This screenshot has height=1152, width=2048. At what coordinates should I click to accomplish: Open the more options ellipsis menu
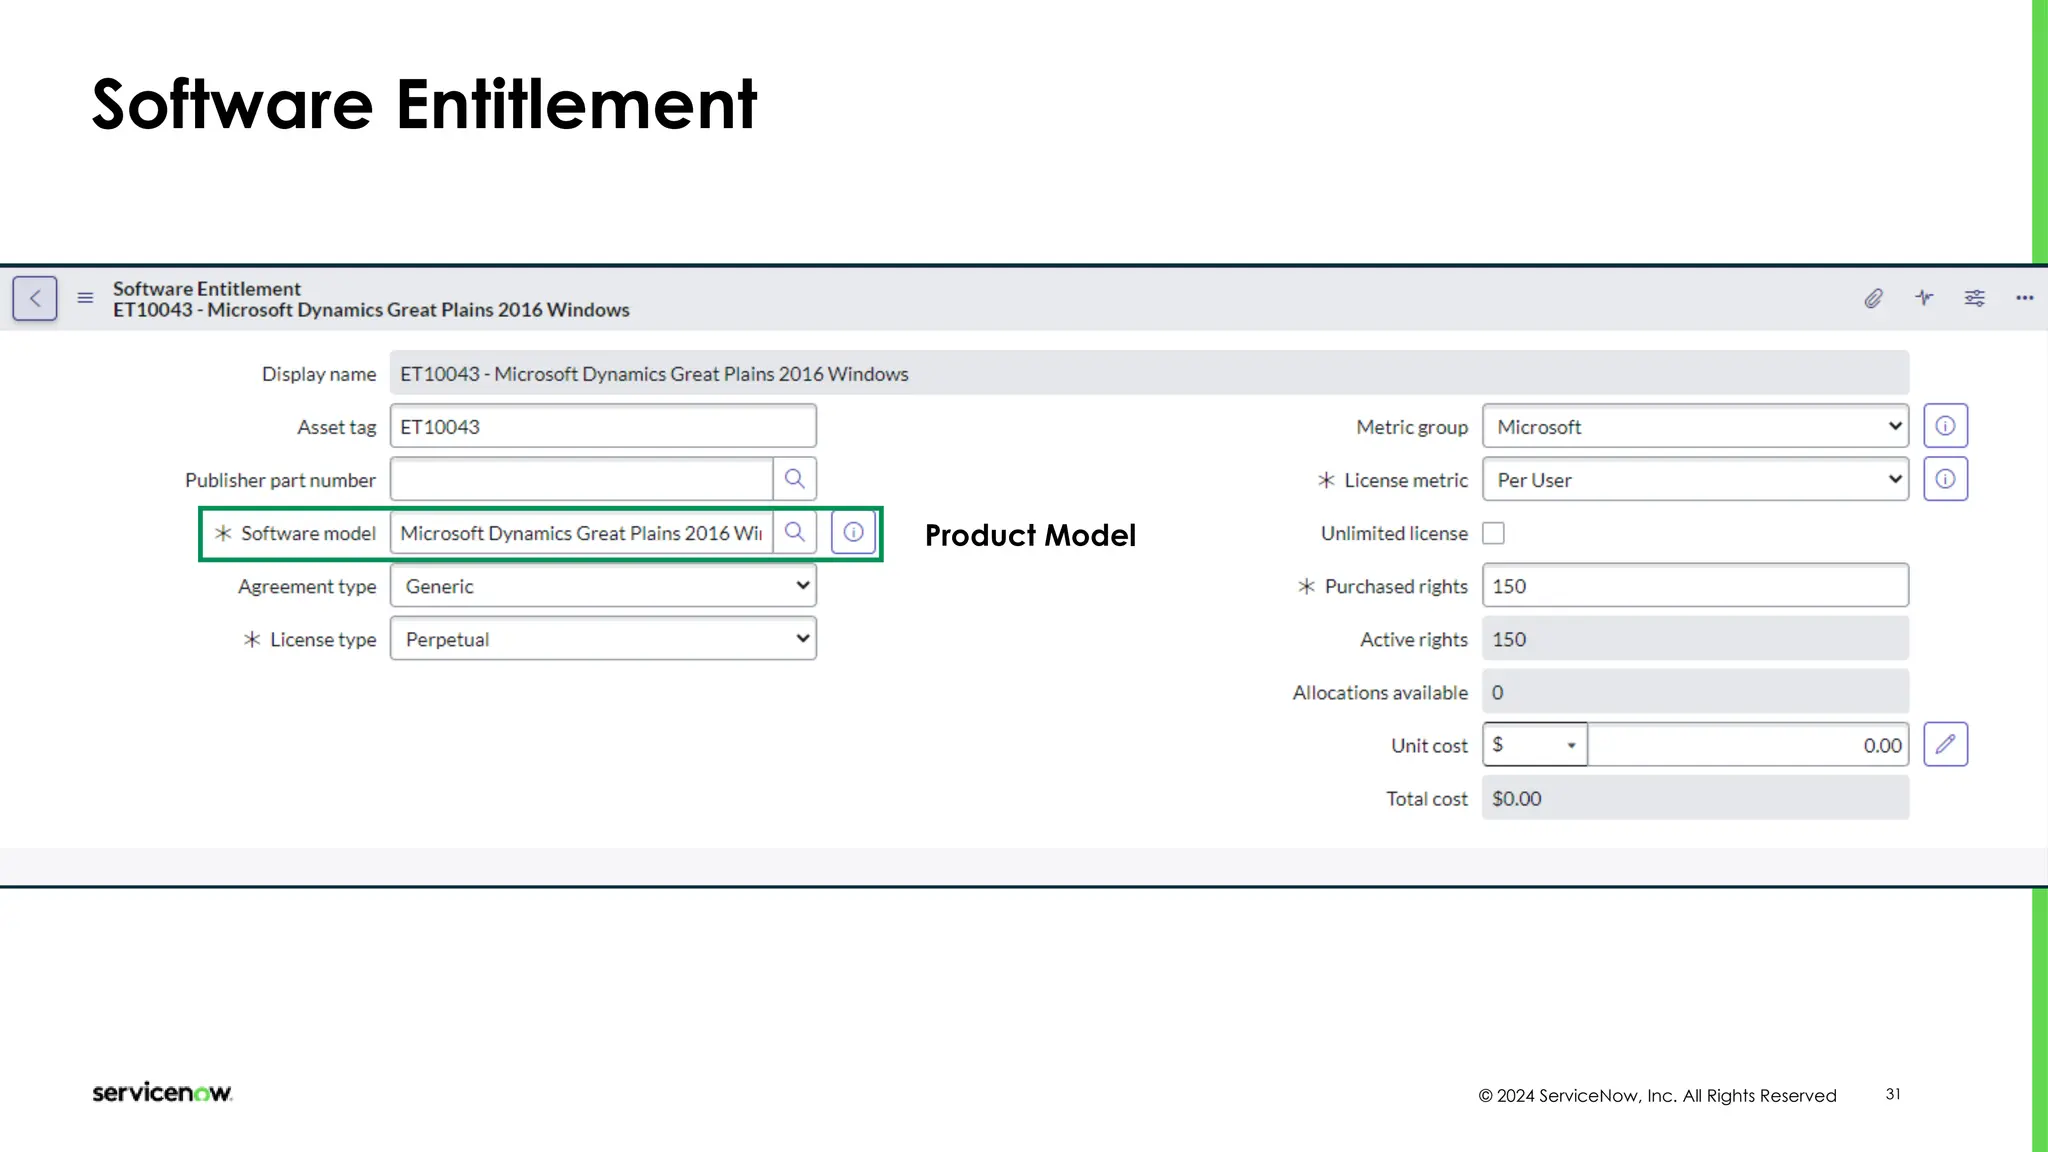(2025, 298)
